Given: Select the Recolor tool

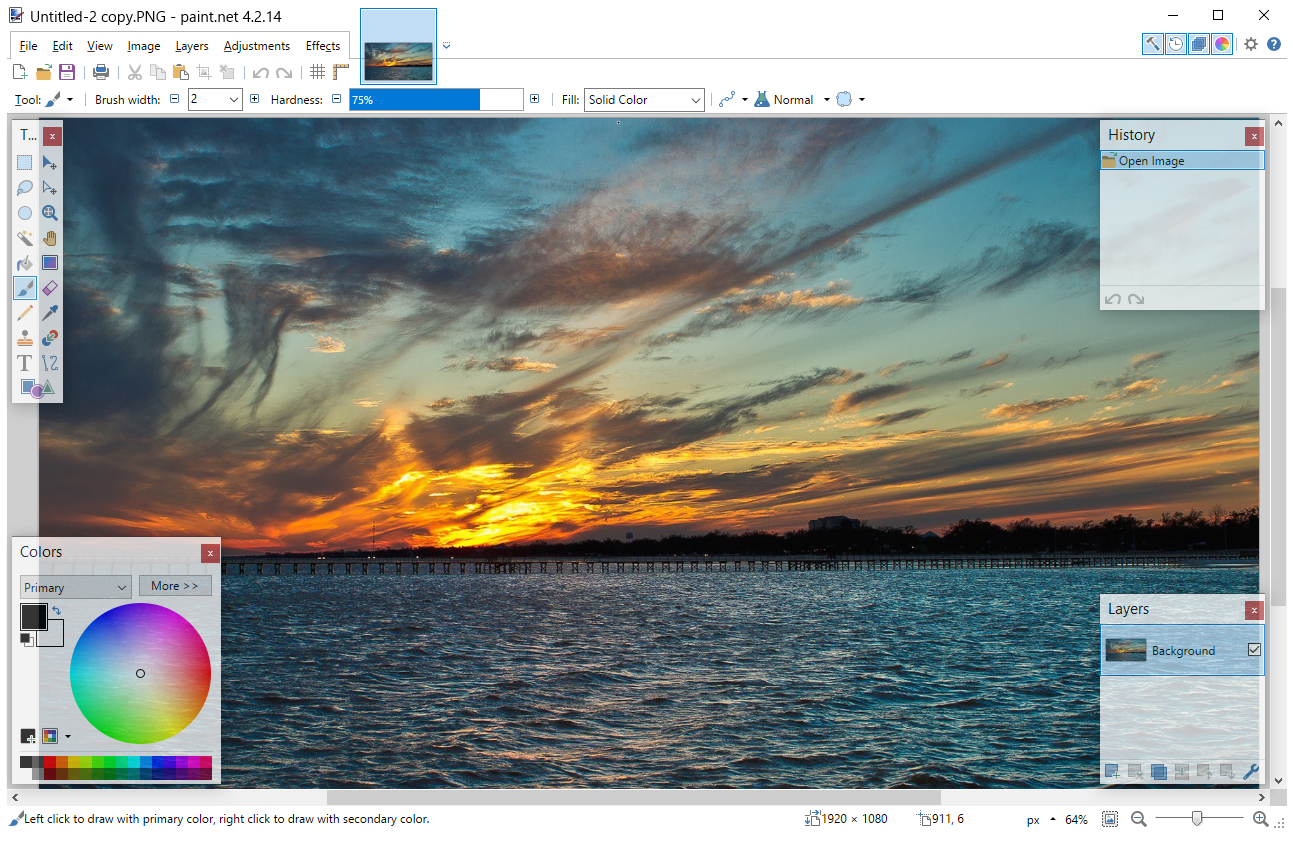Looking at the screenshot, I should click(x=50, y=338).
